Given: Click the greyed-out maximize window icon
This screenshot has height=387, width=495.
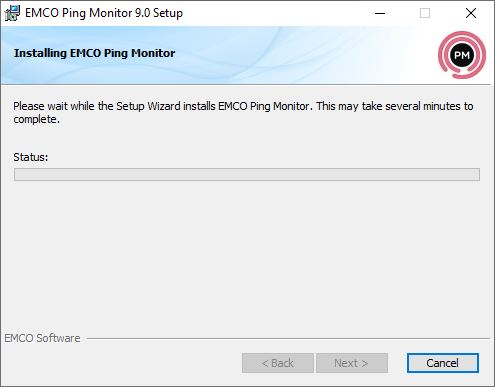Looking at the screenshot, I should pos(425,13).
